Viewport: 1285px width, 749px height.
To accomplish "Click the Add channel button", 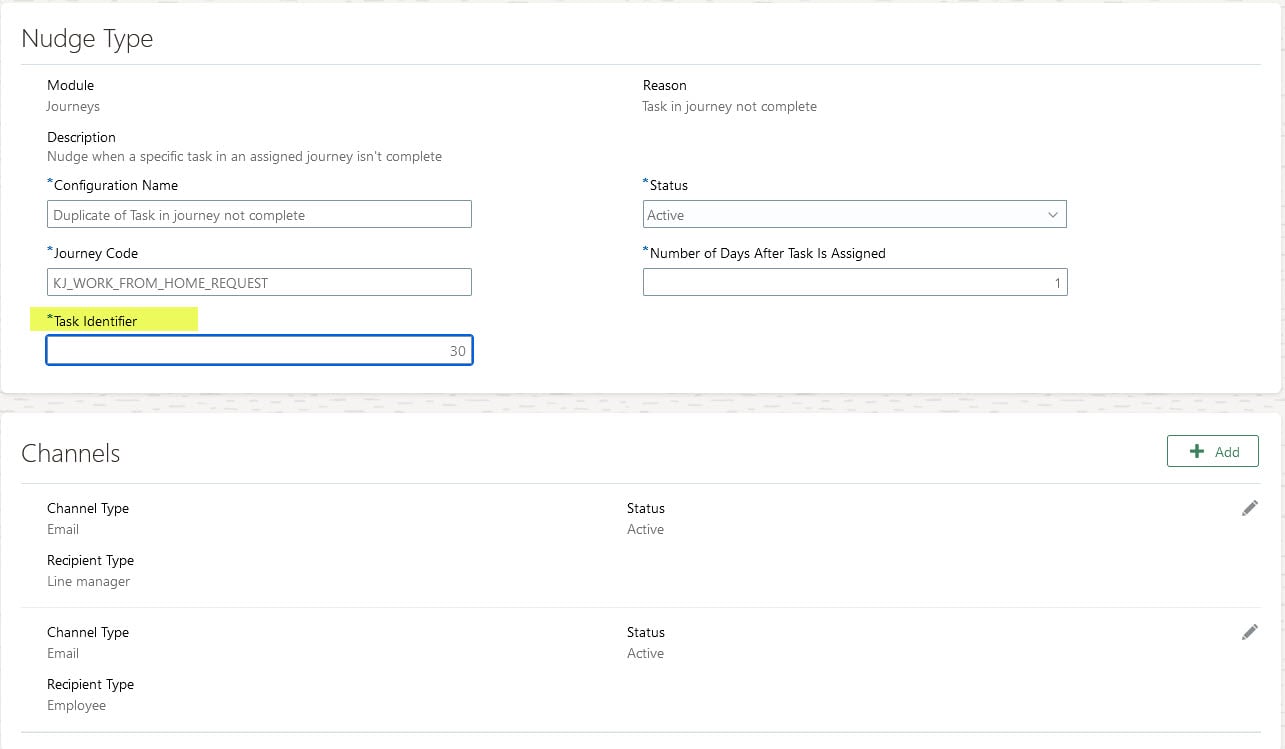I will pyautogui.click(x=1213, y=451).
